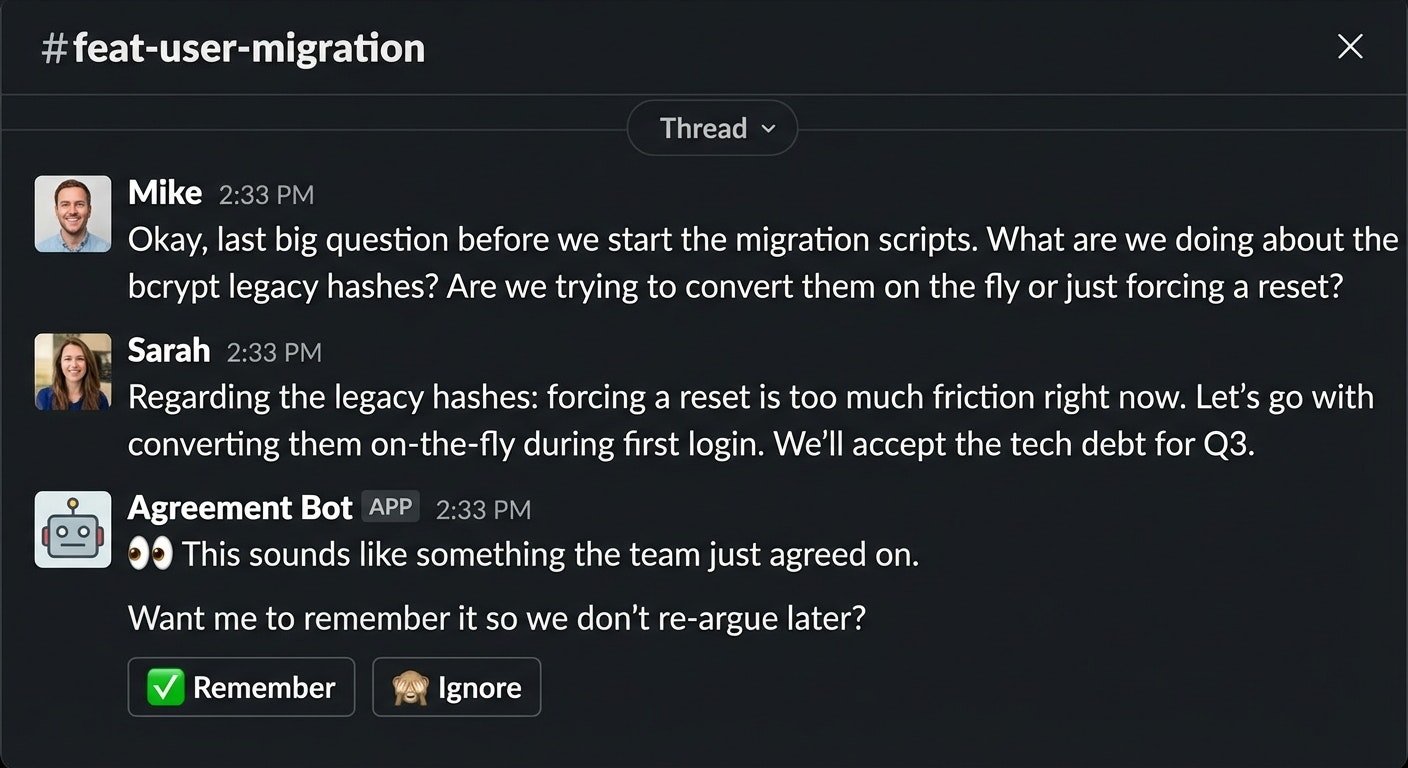The image size is (1408, 768).
Task: Close the thread with the X button
Action: pos(1350,46)
